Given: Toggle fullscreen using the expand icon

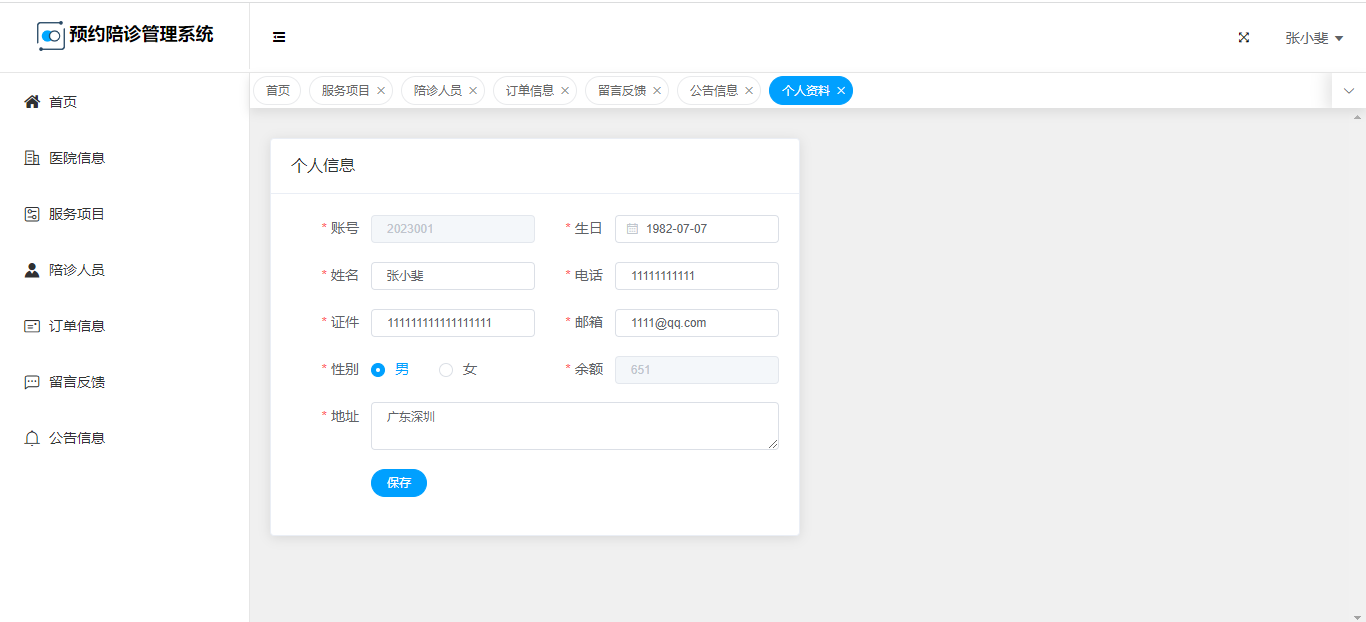Looking at the screenshot, I should click(x=1244, y=38).
